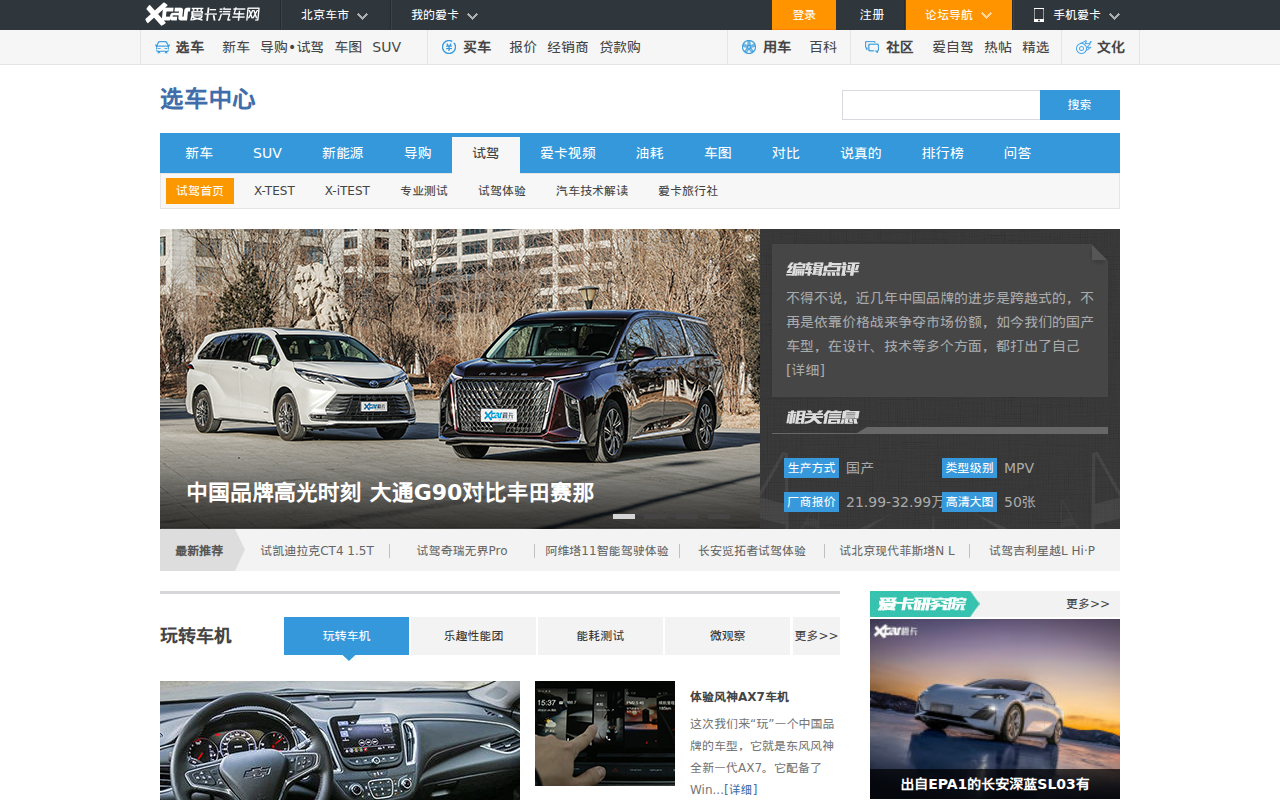
Task: Open the G90 vs 赛那 hero banner image
Action: point(460,379)
